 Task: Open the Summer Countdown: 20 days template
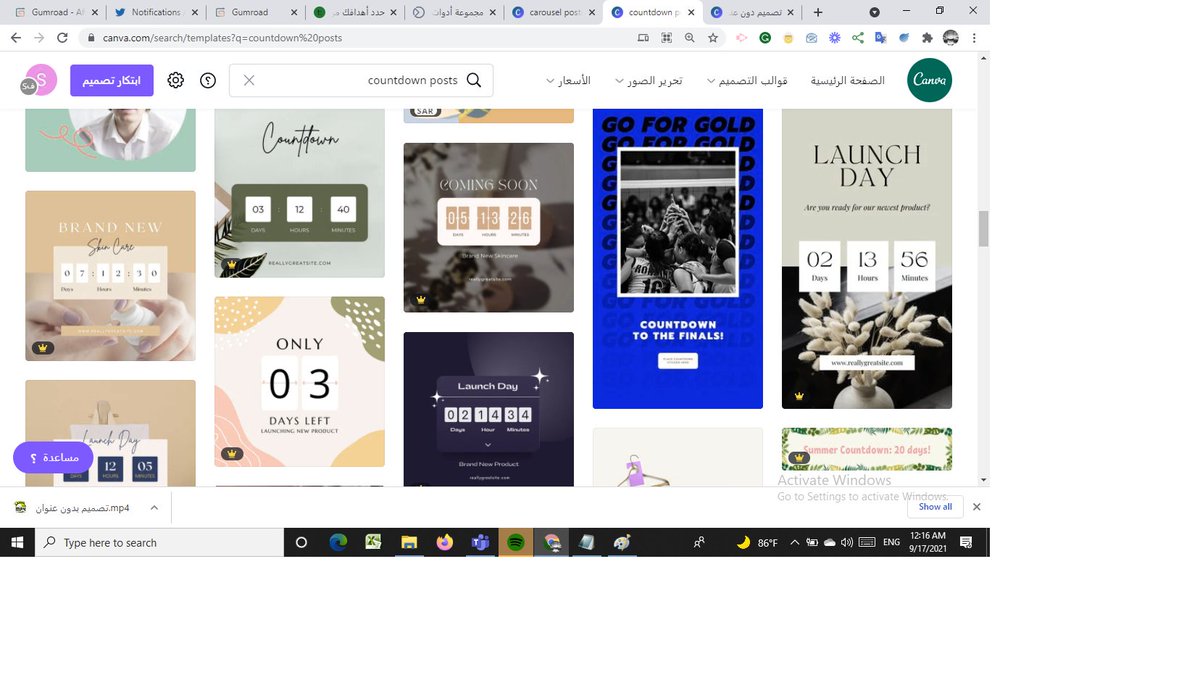coord(867,449)
